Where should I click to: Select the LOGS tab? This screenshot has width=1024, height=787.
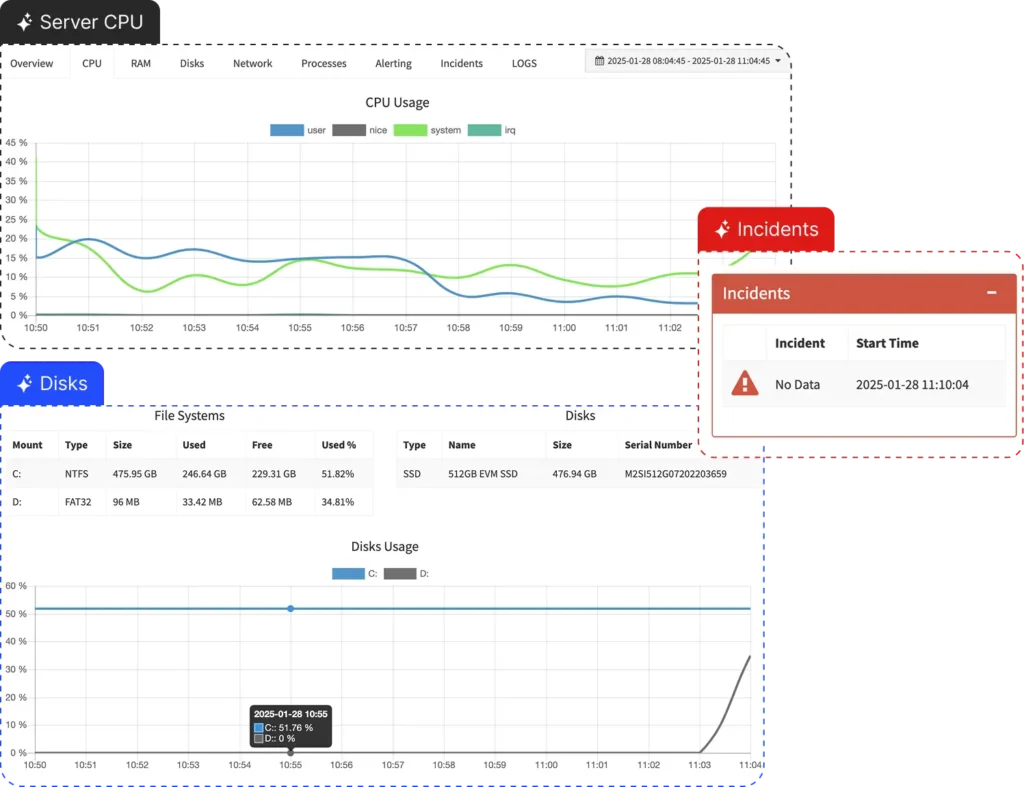524,63
